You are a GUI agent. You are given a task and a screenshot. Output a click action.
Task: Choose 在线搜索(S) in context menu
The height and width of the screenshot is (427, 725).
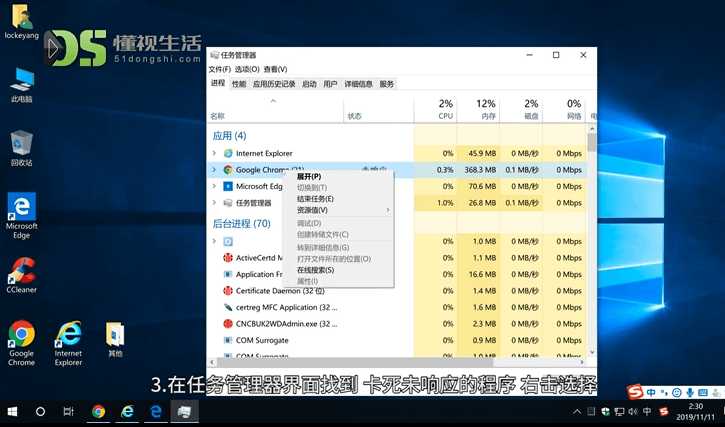click(338, 270)
